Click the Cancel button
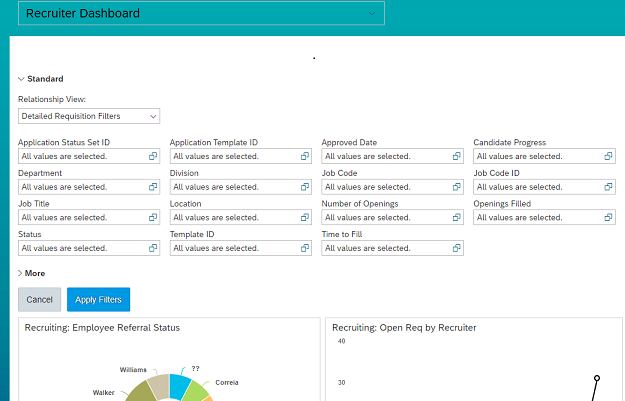This screenshot has height=401, width=625. (39, 299)
